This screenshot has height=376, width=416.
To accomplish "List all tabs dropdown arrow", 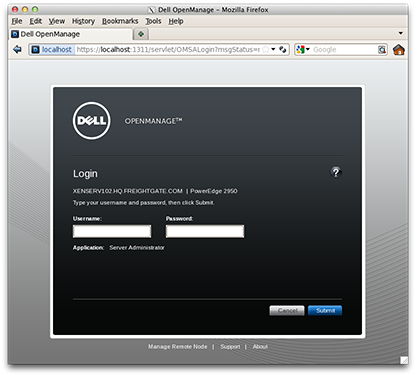I will (401, 33).
